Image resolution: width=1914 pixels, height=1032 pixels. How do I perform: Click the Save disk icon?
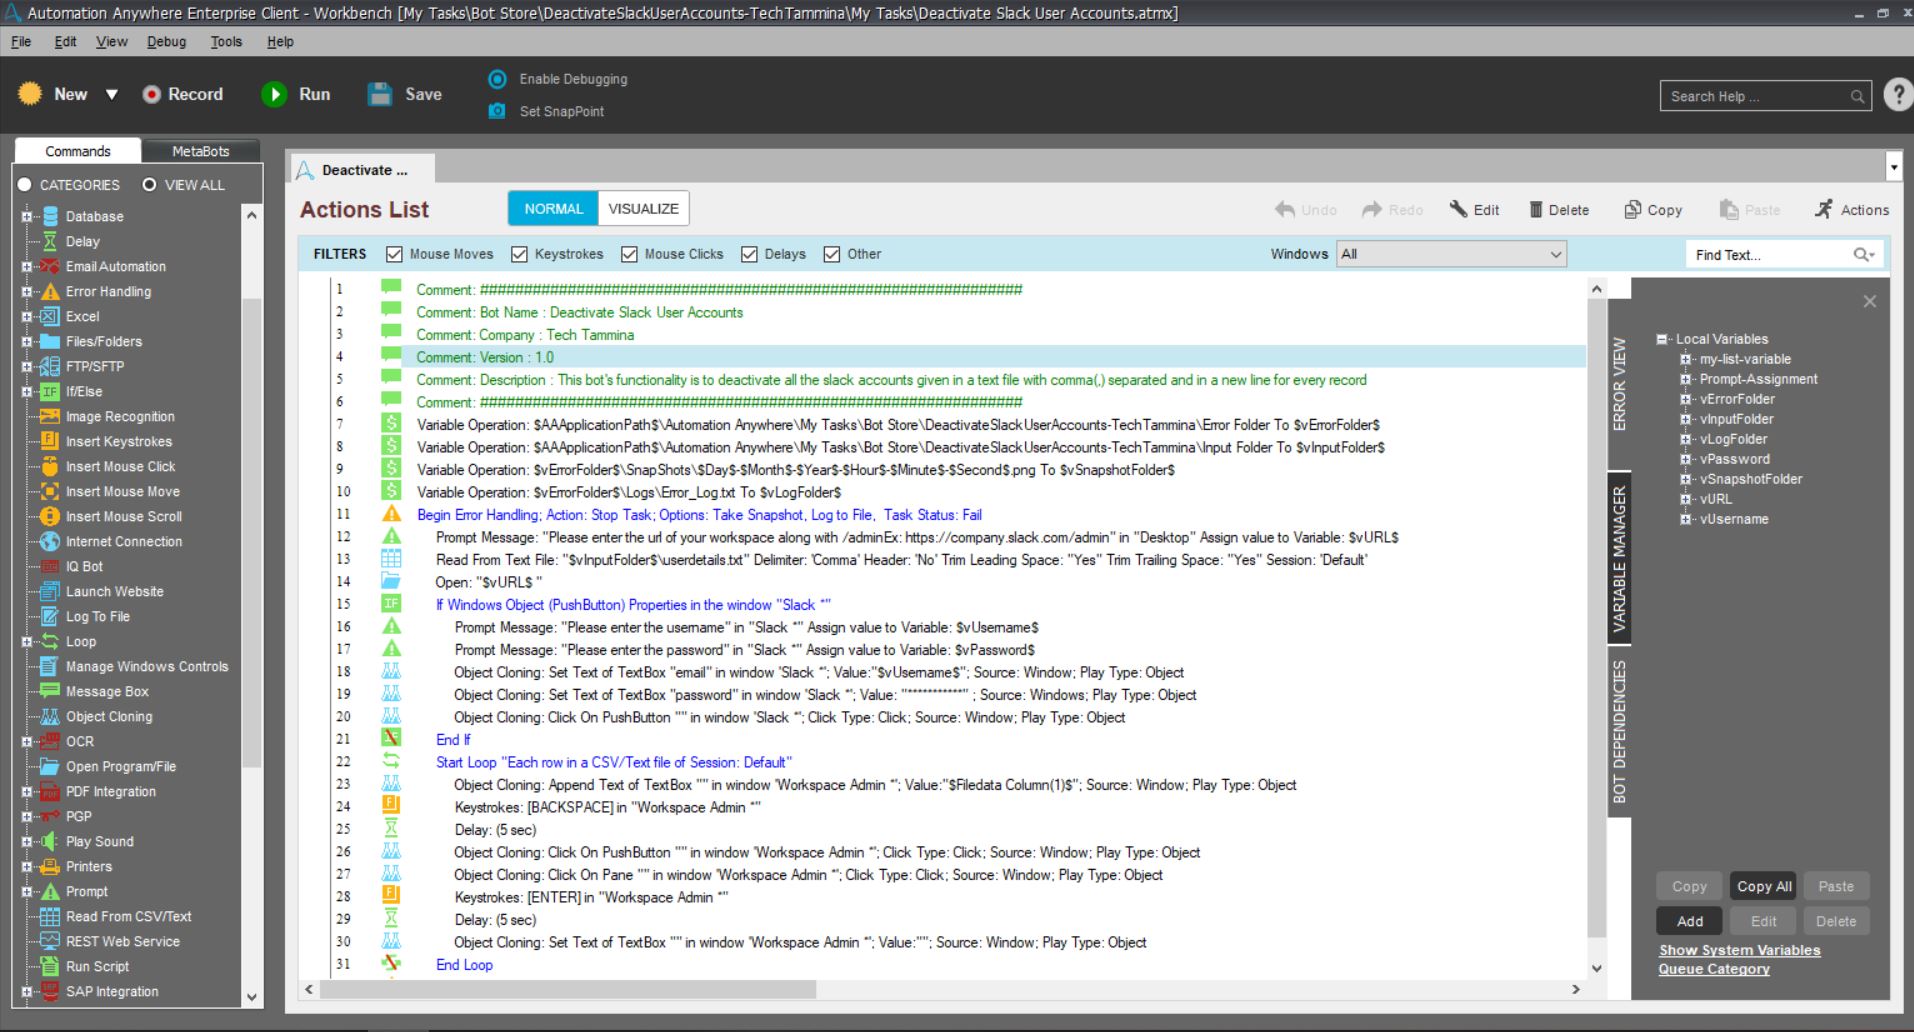pyautogui.click(x=380, y=94)
